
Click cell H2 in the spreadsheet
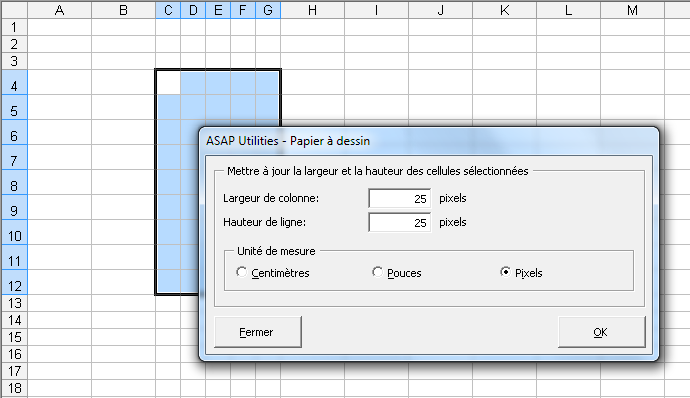click(x=312, y=44)
